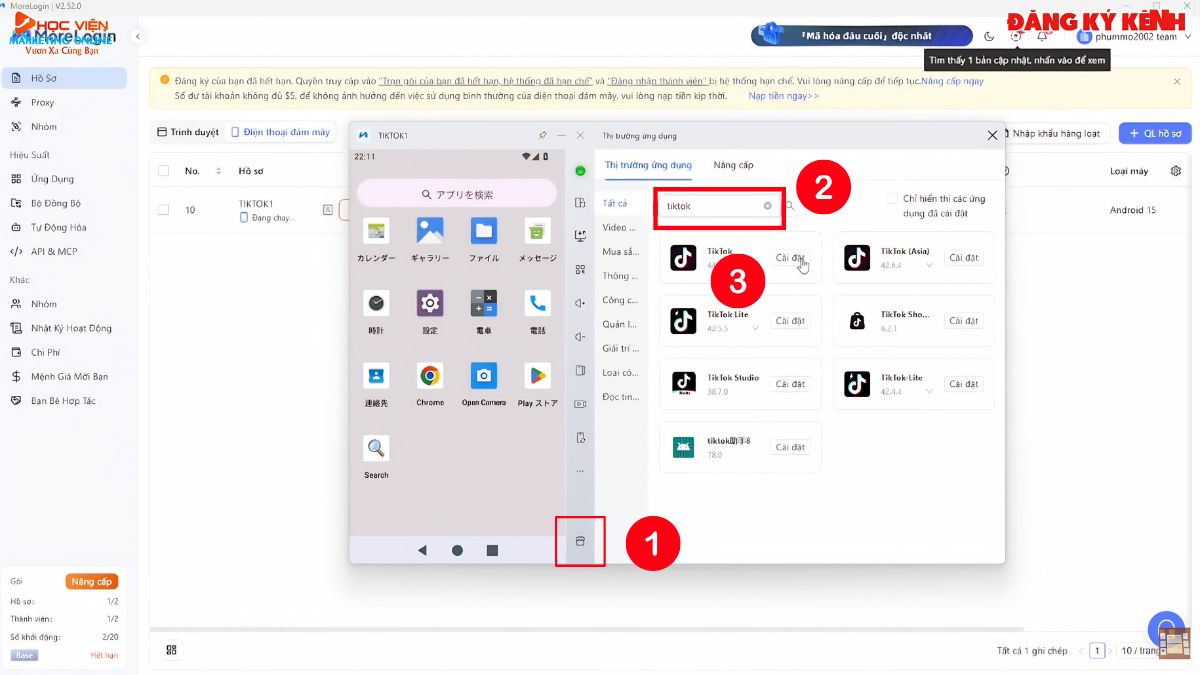Click the volume down icon in phone sidebar
This screenshot has height=675, width=1200.
coord(580,337)
